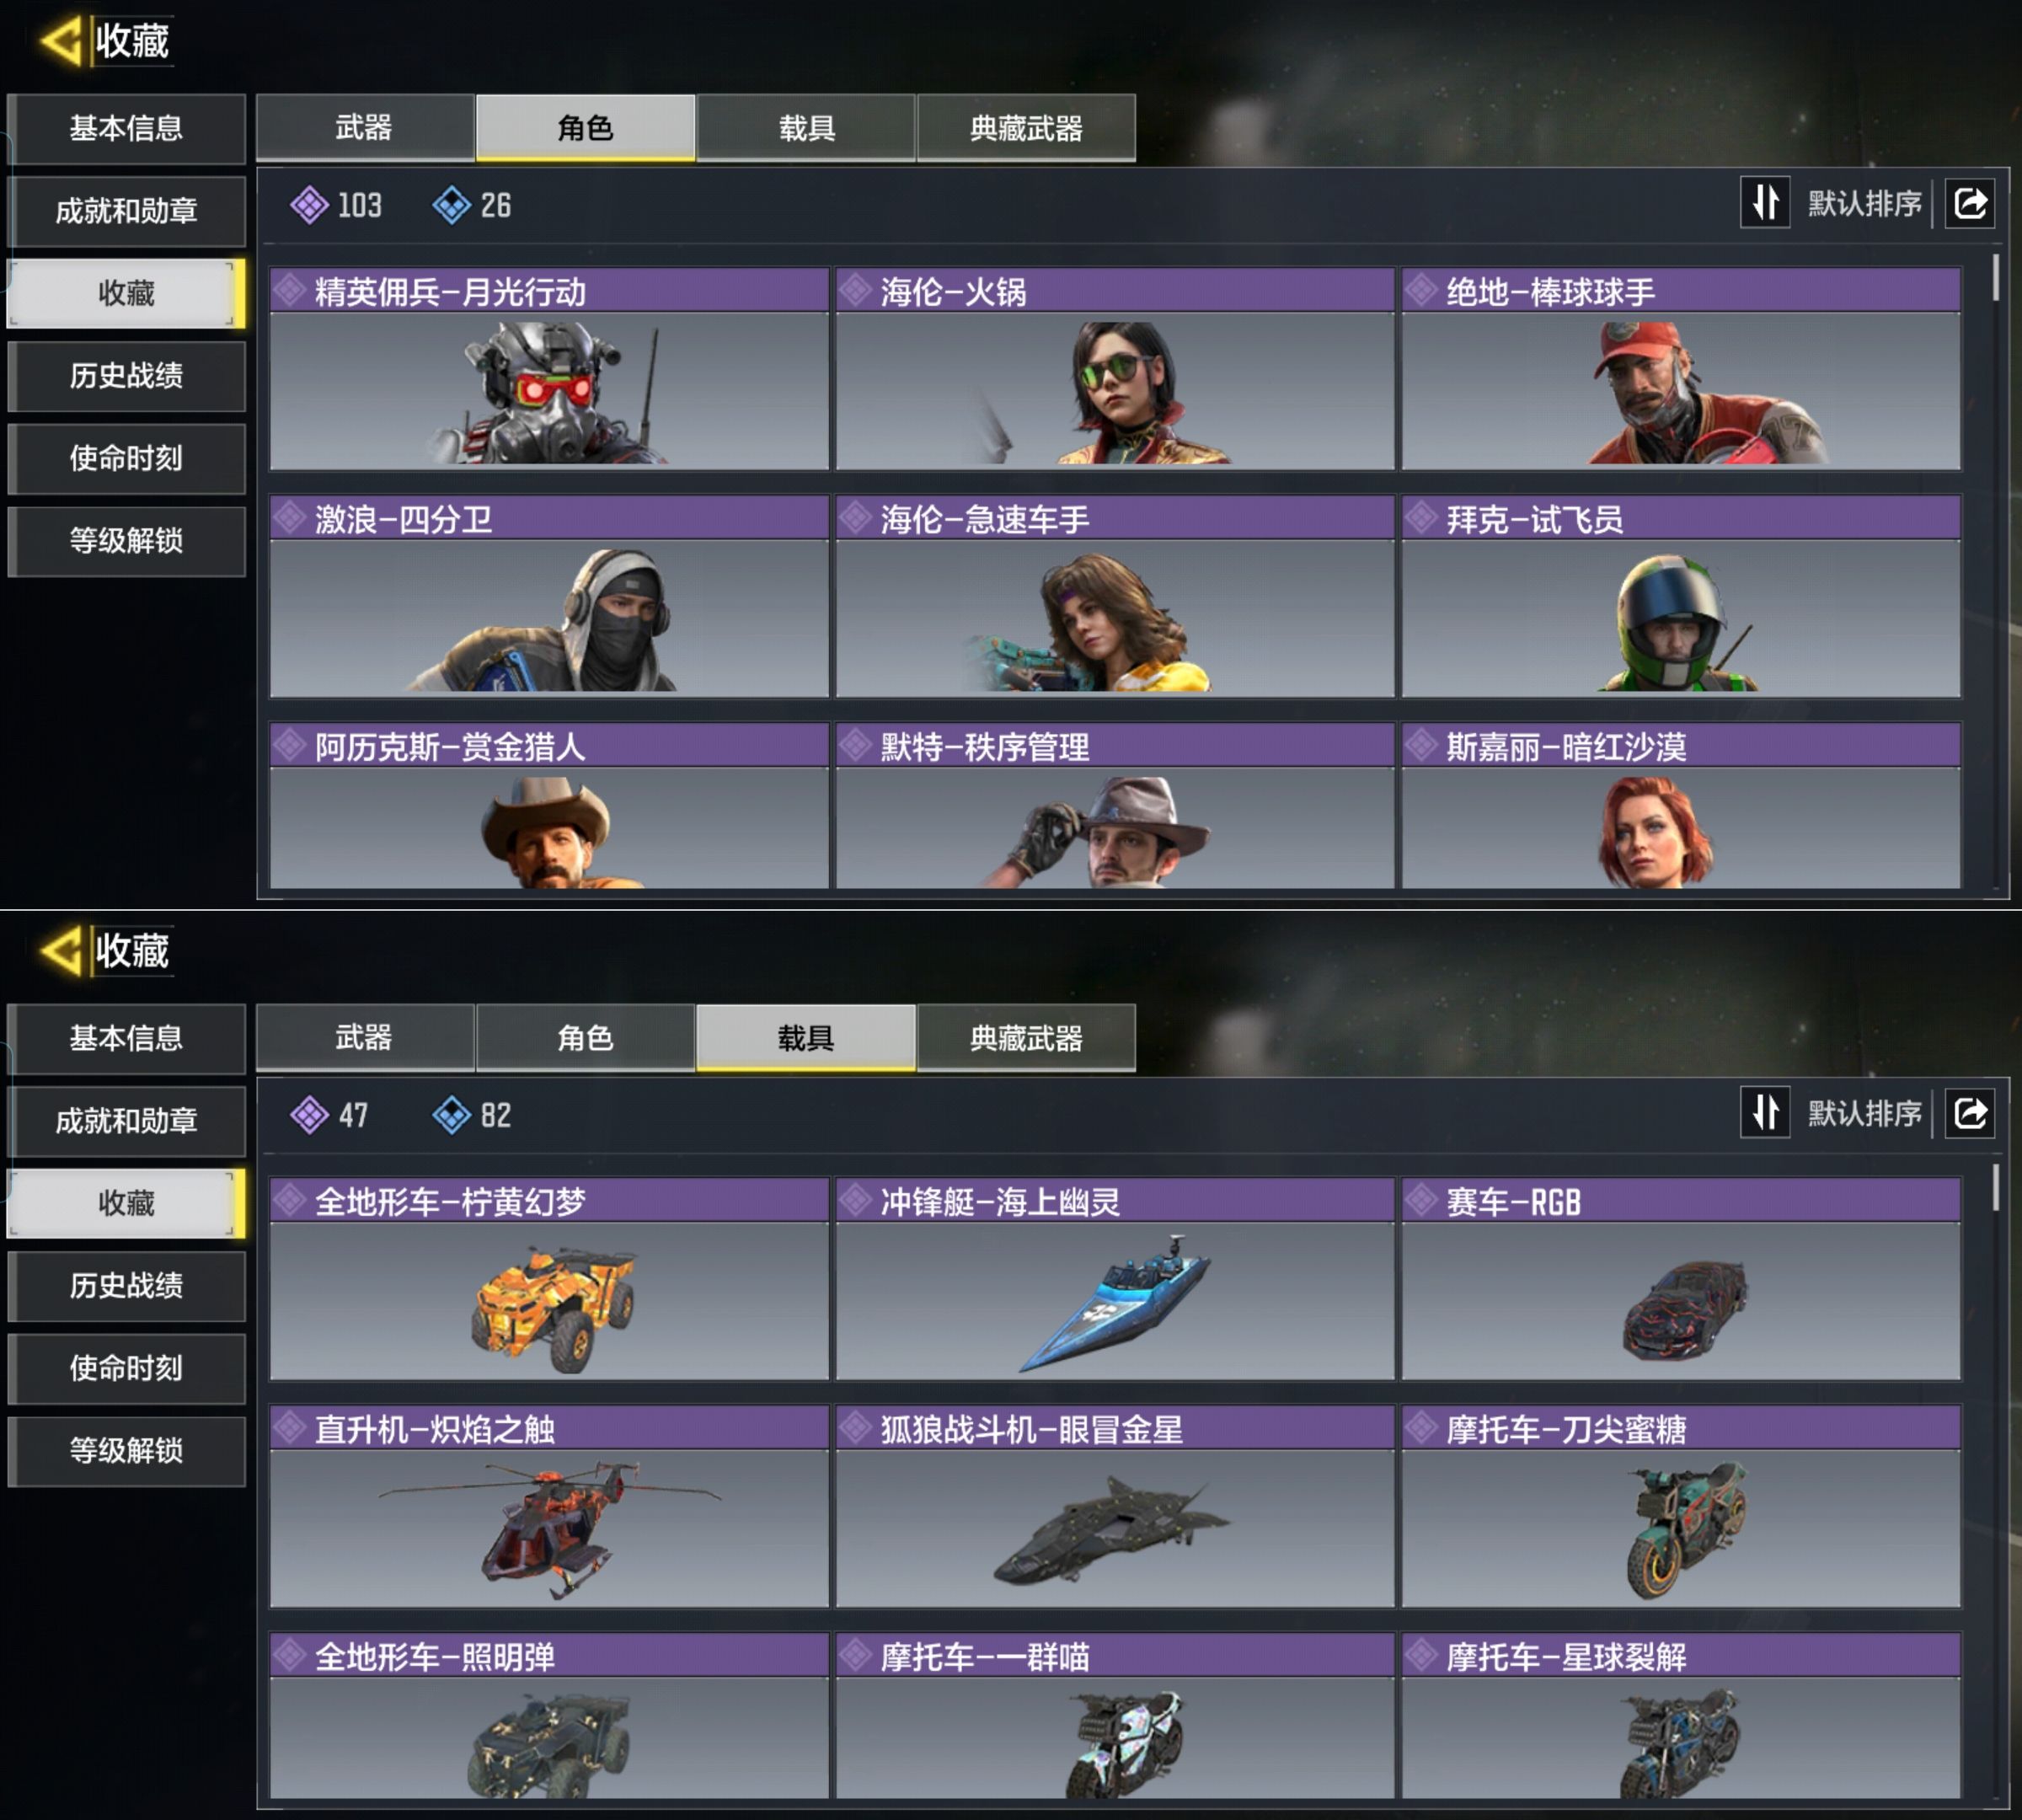
Task: Open 等级解锁 in top sidebar
Action: [126, 541]
